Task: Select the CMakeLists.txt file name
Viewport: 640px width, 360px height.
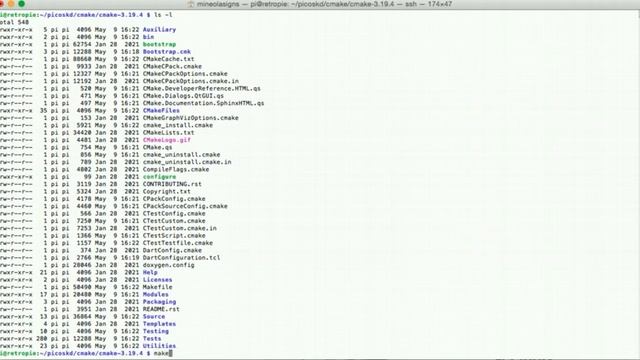Action: 168,132
